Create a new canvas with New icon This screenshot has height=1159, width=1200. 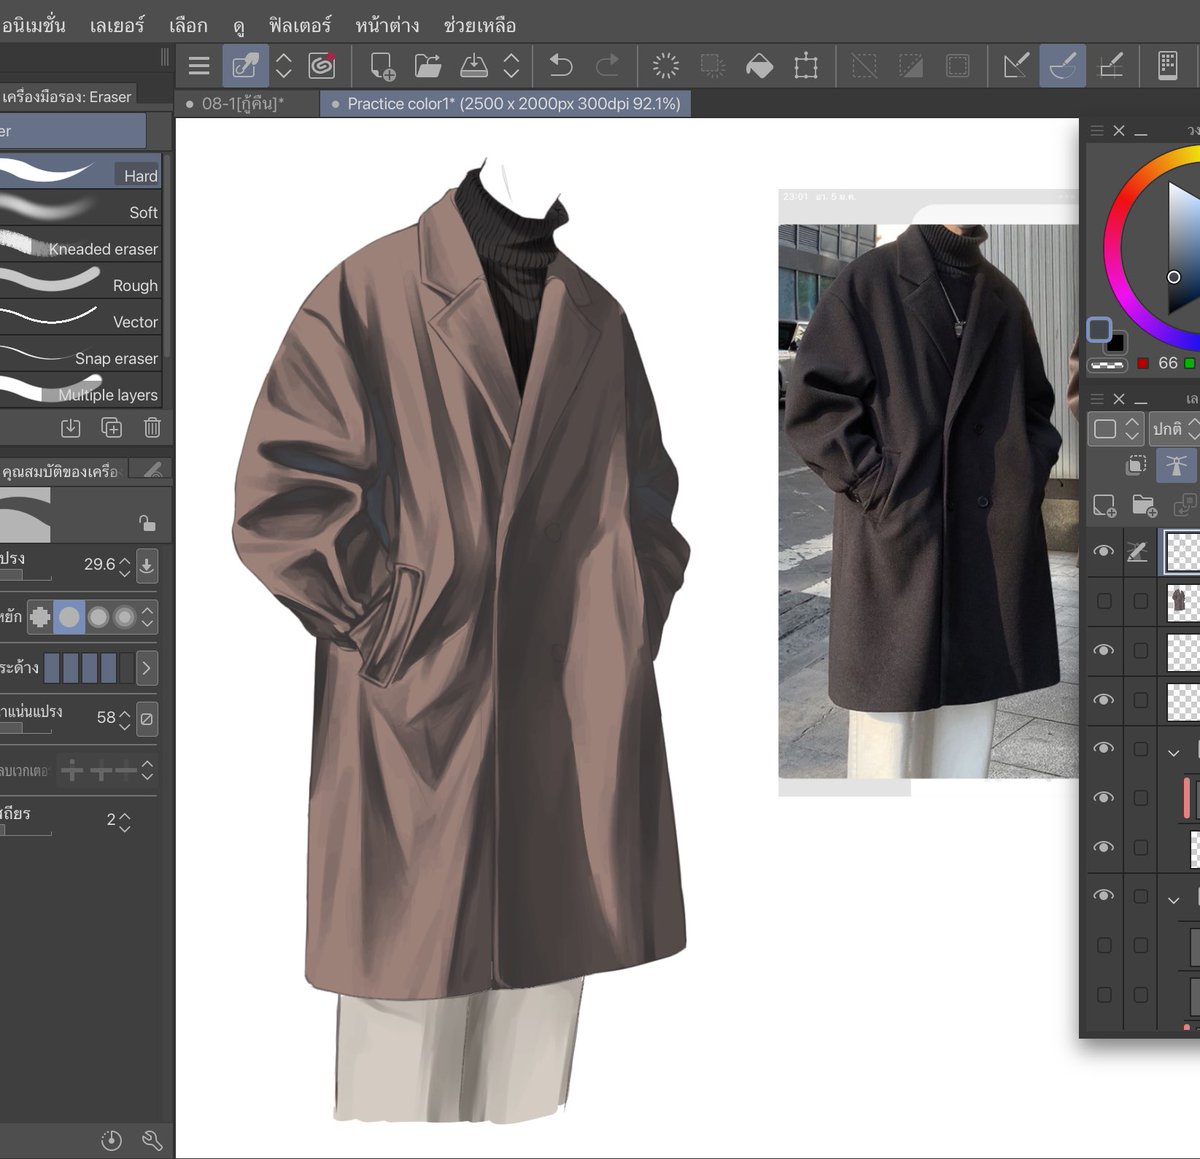point(382,66)
